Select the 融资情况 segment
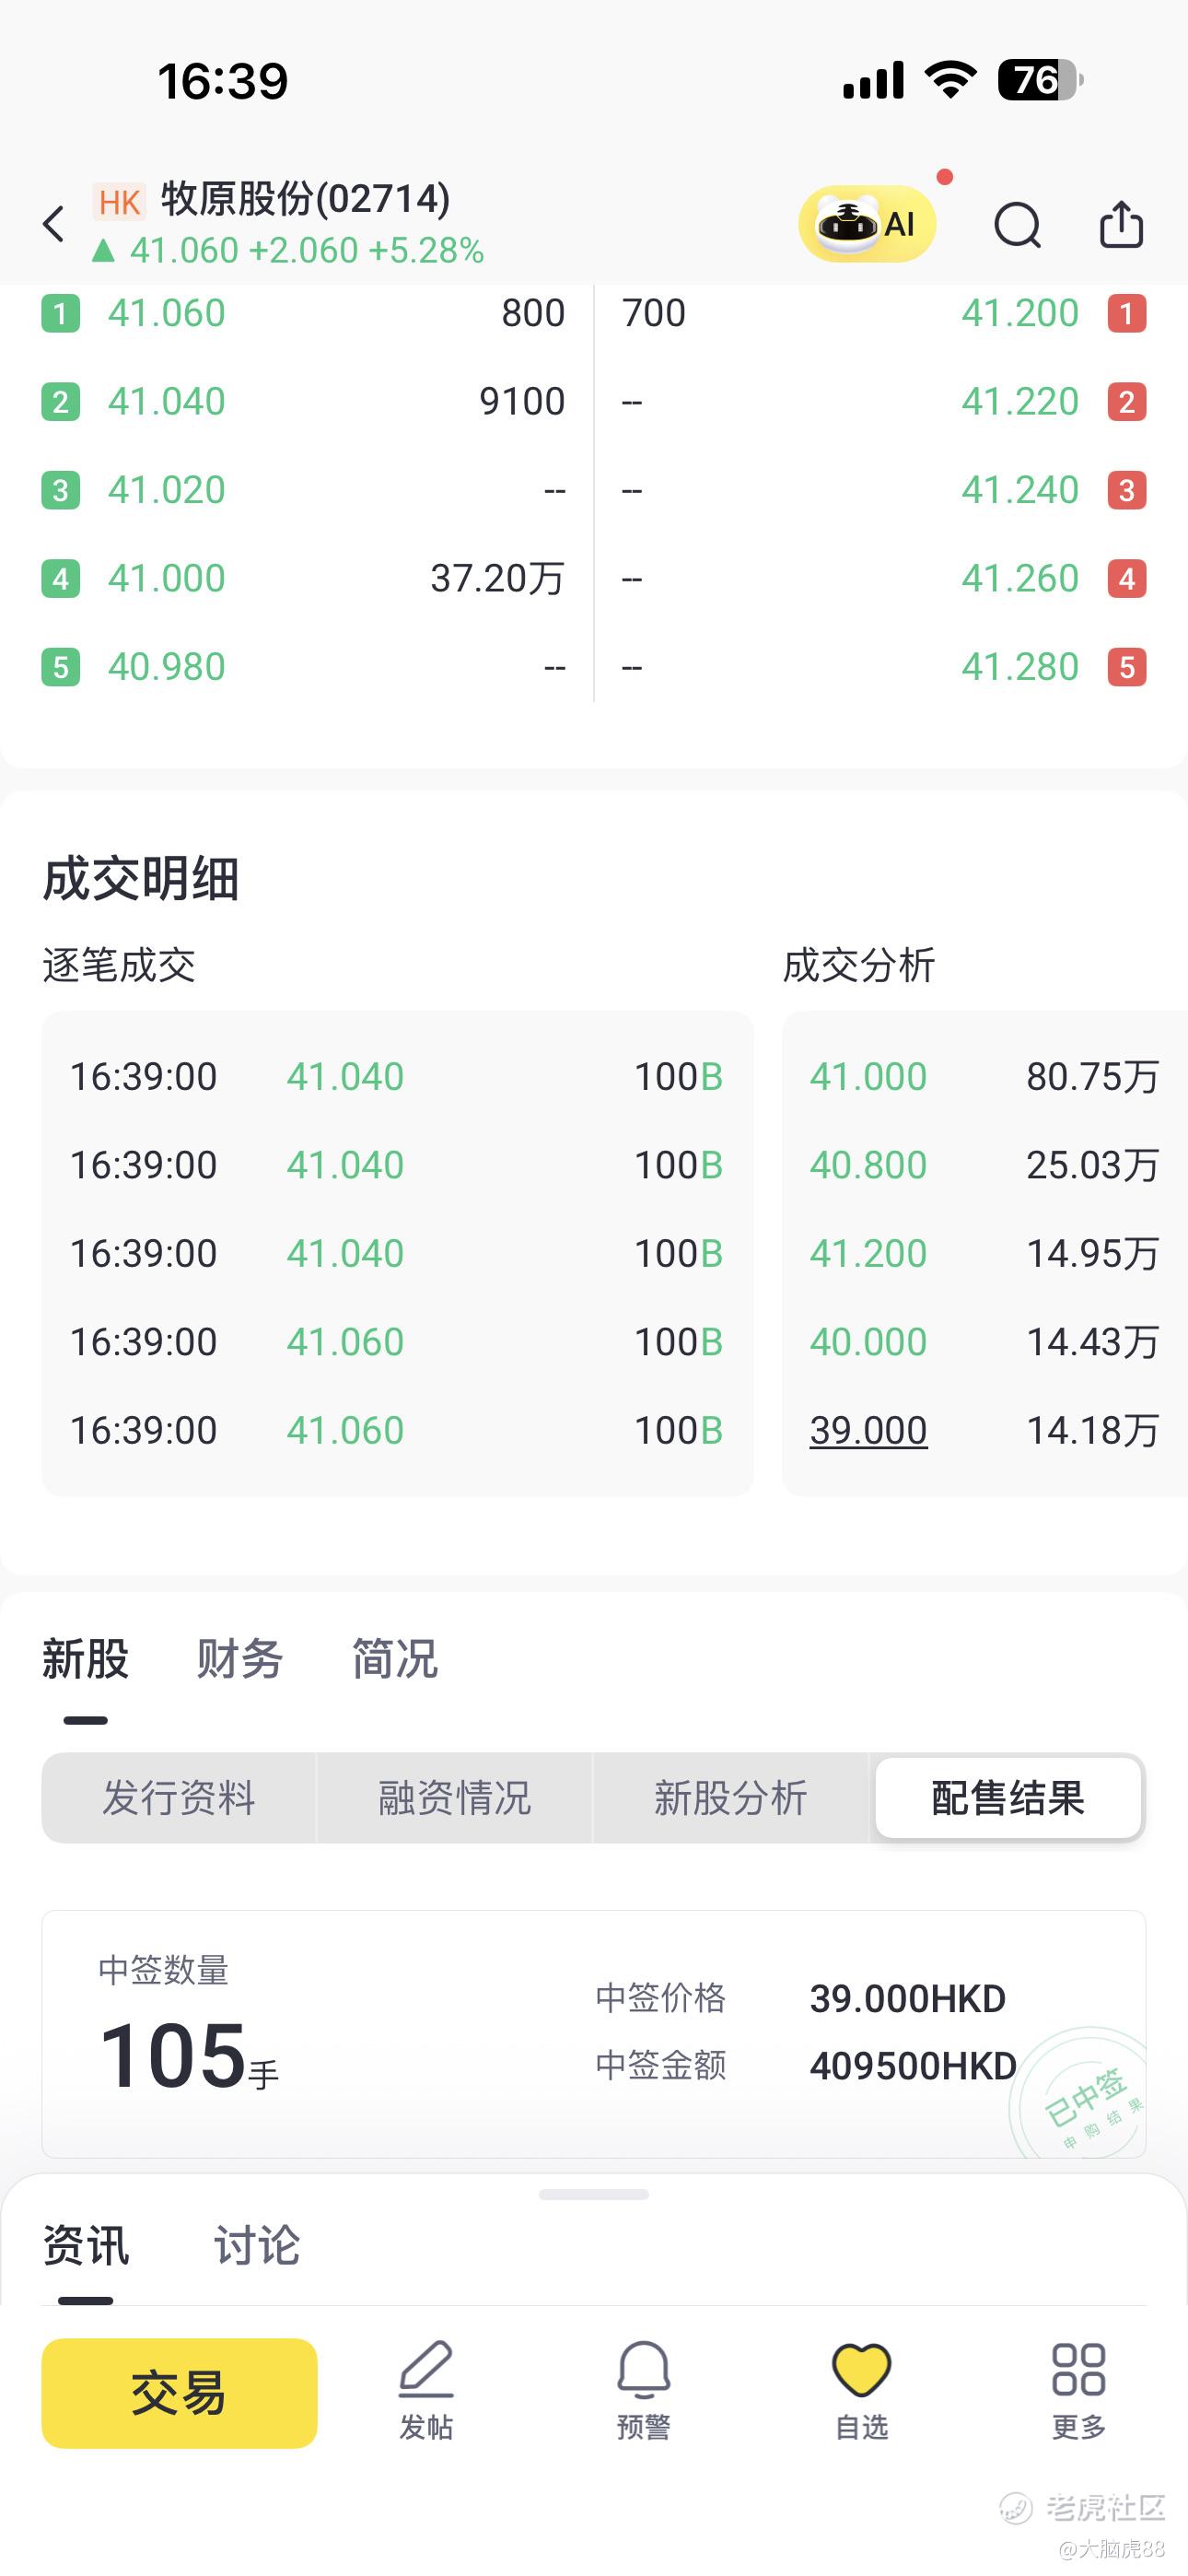The height and width of the screenshot is (2576, 1188). pyautogui.click(x=455, y=1798)
